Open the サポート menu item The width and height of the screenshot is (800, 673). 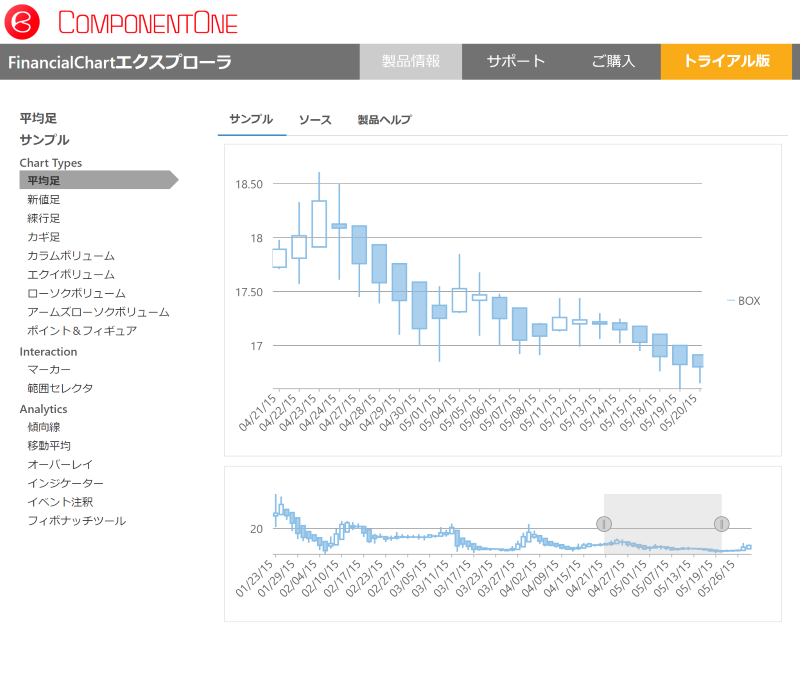tap(516, 62)
